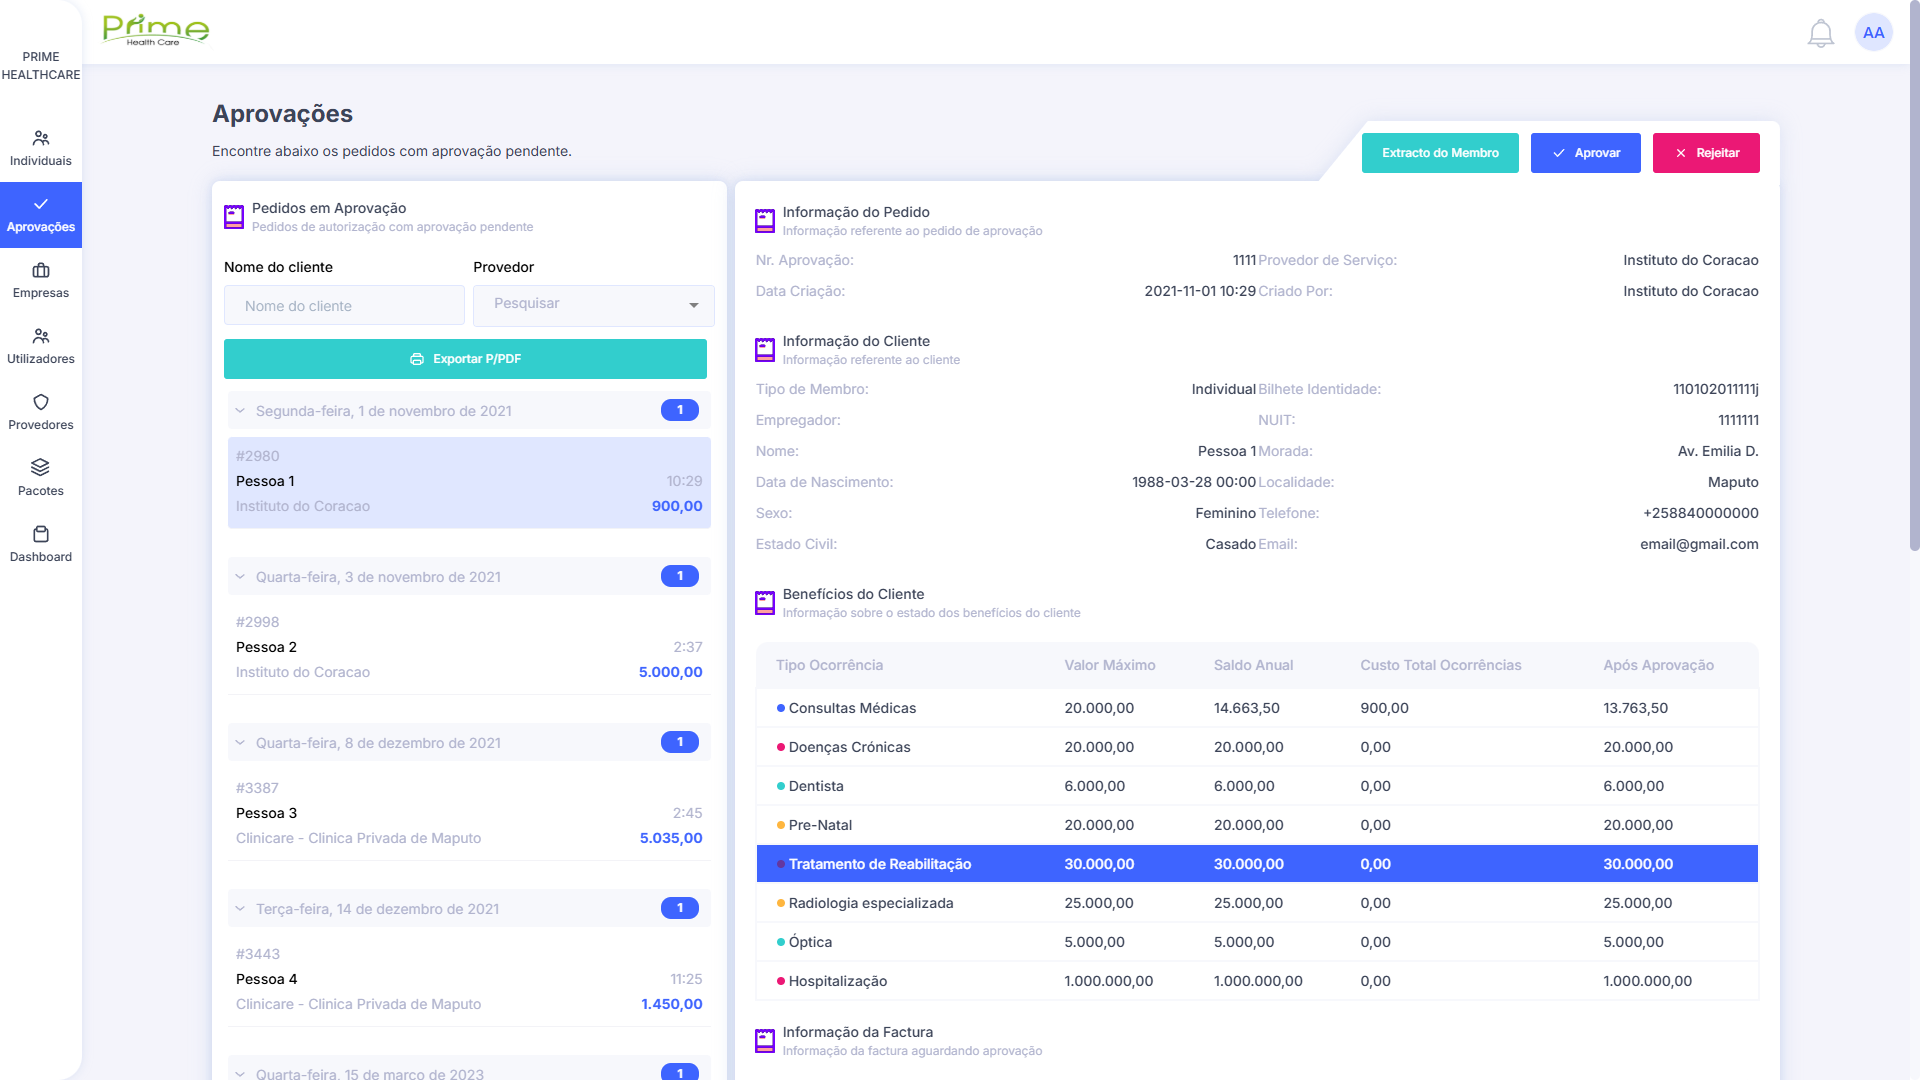Click the +258840000000 phone value
This screenshot has width=1920, height=1080.
tap(1700, 513)
